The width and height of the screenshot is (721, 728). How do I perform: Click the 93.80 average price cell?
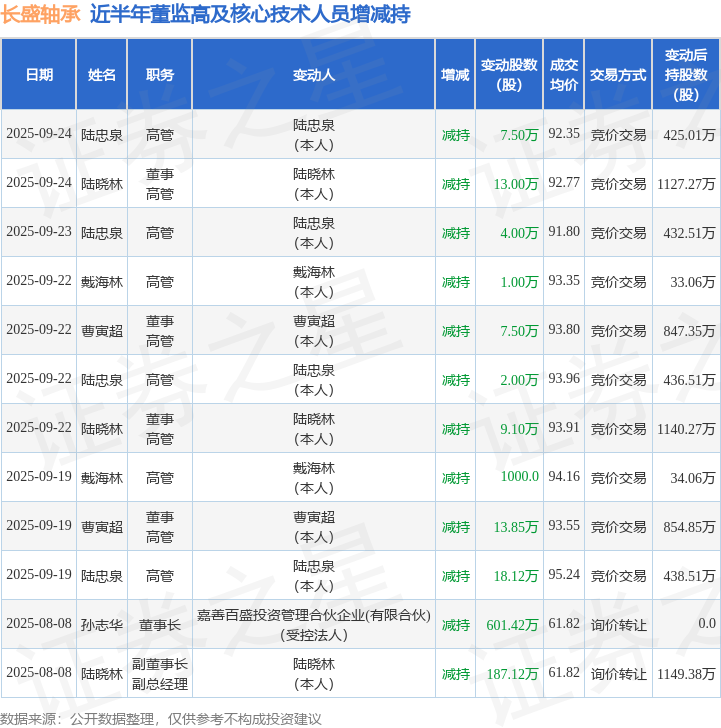[x=564, y=330]
